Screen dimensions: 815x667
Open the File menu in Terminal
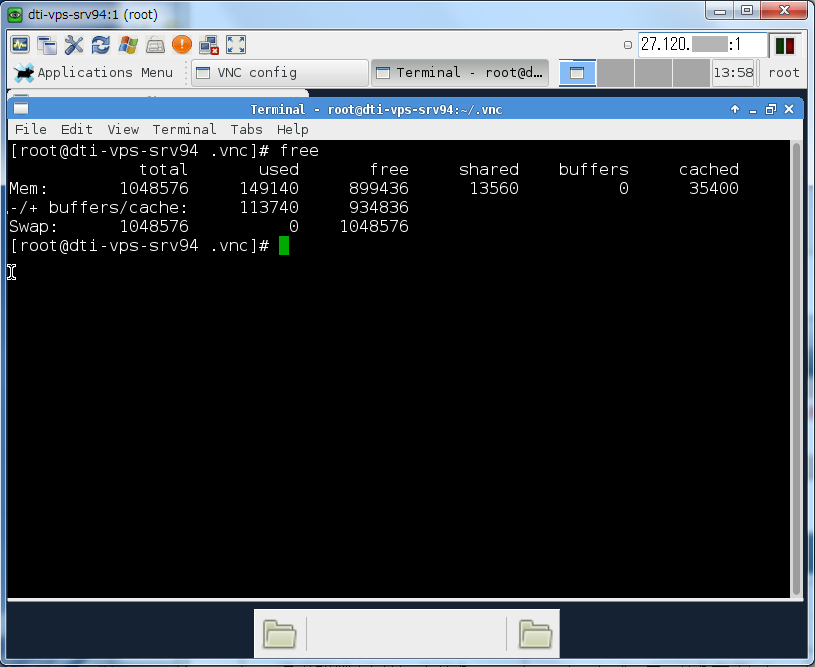pyautogui.click(x=30, y=129)
